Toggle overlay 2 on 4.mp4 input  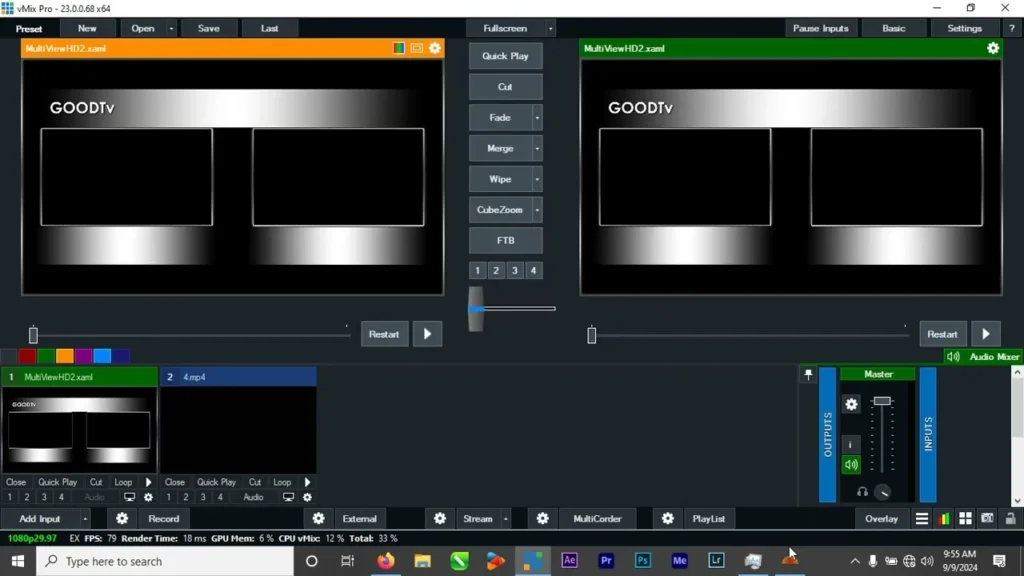click(x=186, y=497)
